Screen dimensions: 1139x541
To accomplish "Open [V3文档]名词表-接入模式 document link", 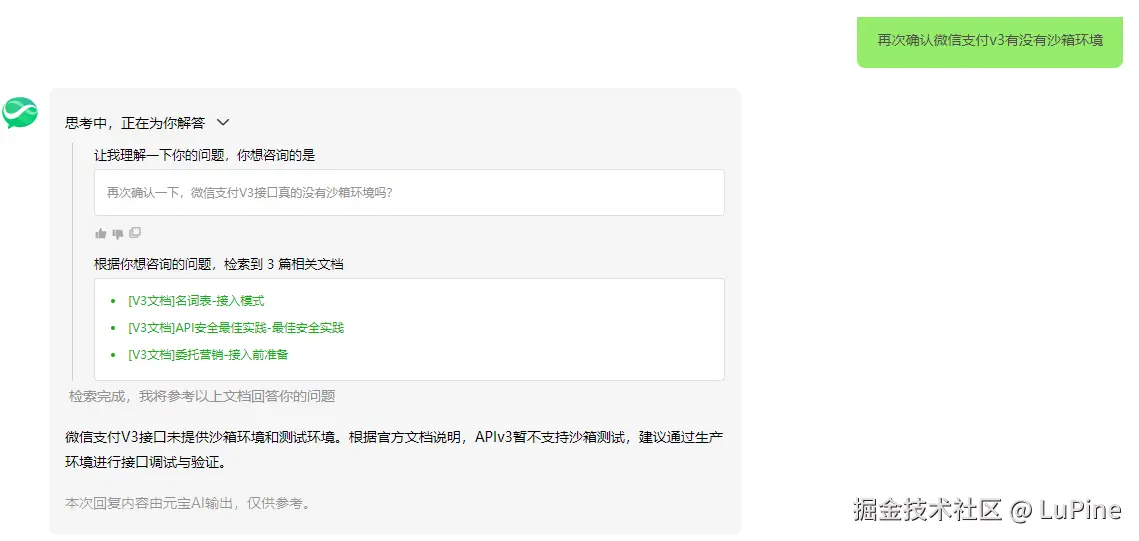I will pos(196,301).
